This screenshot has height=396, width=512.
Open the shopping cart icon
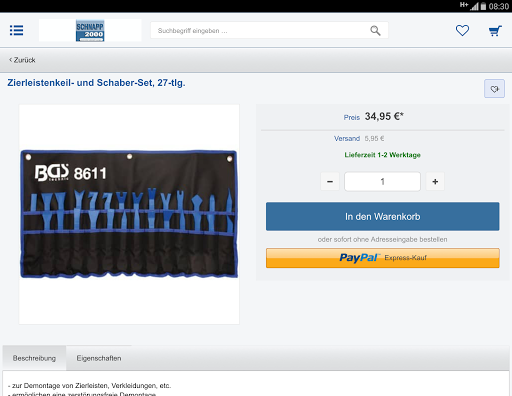495,31
